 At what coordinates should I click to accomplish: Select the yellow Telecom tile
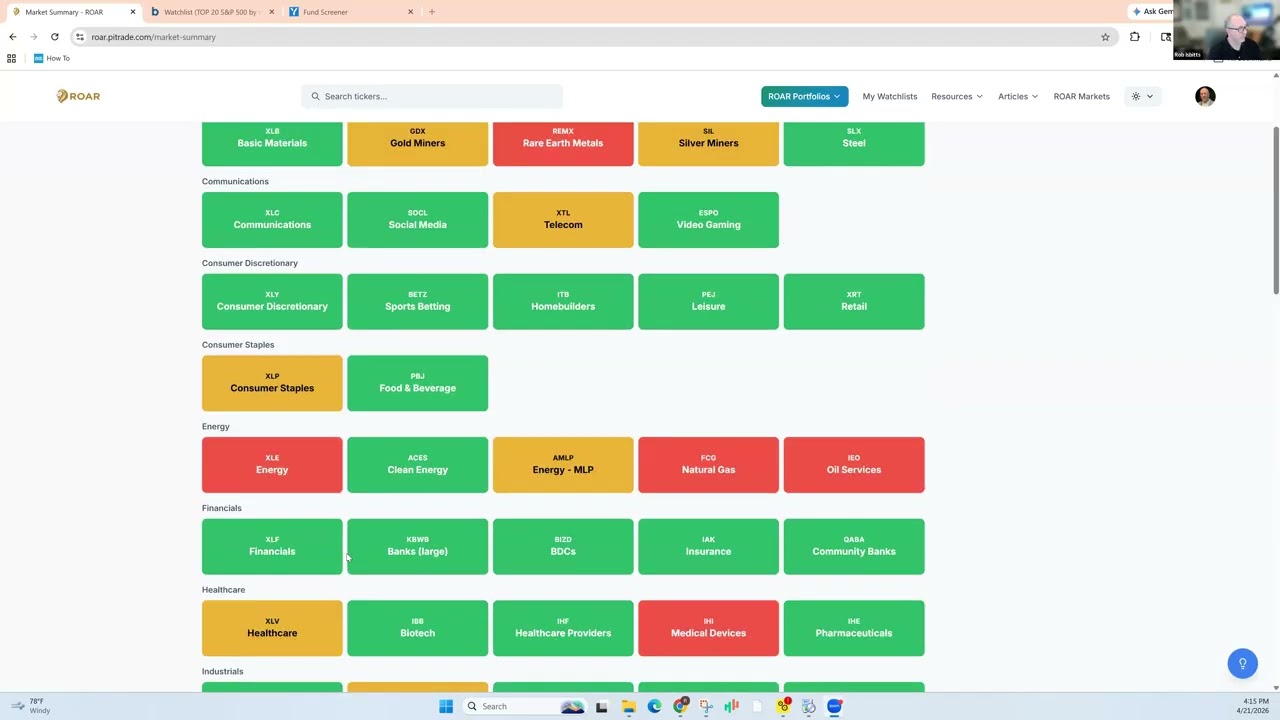coord(563,220)
